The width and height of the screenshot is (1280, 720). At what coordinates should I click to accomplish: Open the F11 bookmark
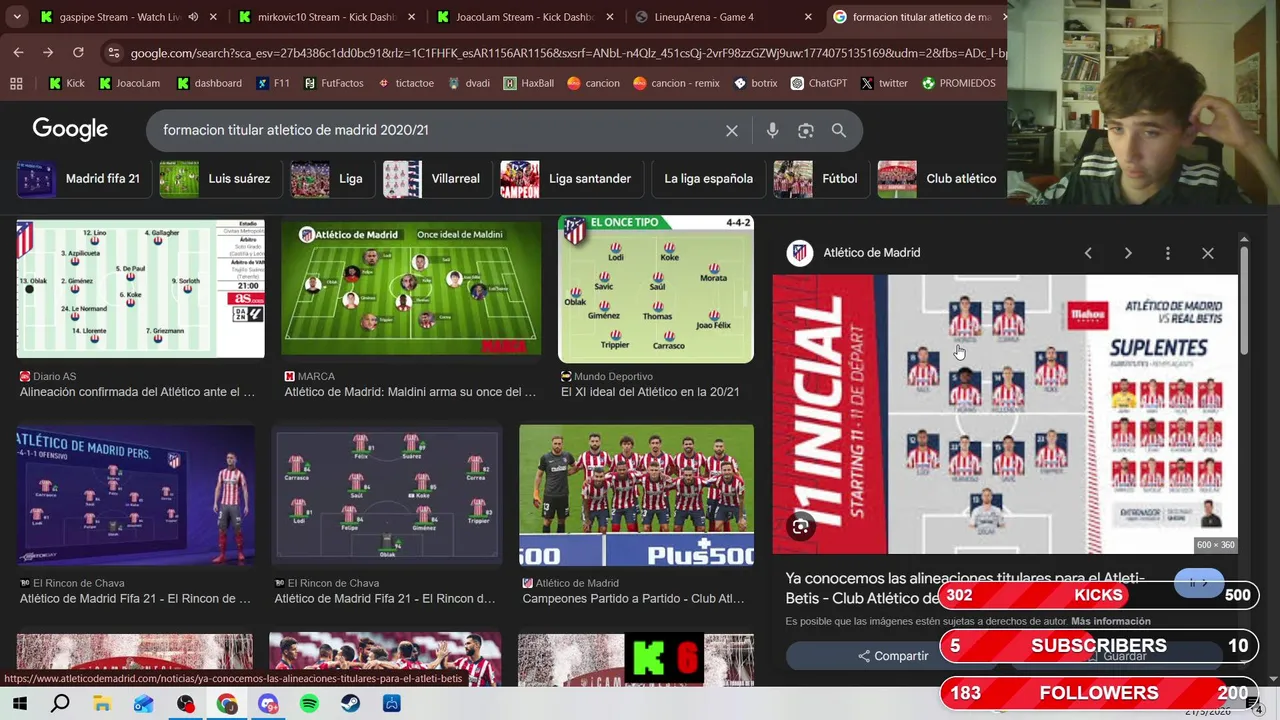(x=273, y=83)
